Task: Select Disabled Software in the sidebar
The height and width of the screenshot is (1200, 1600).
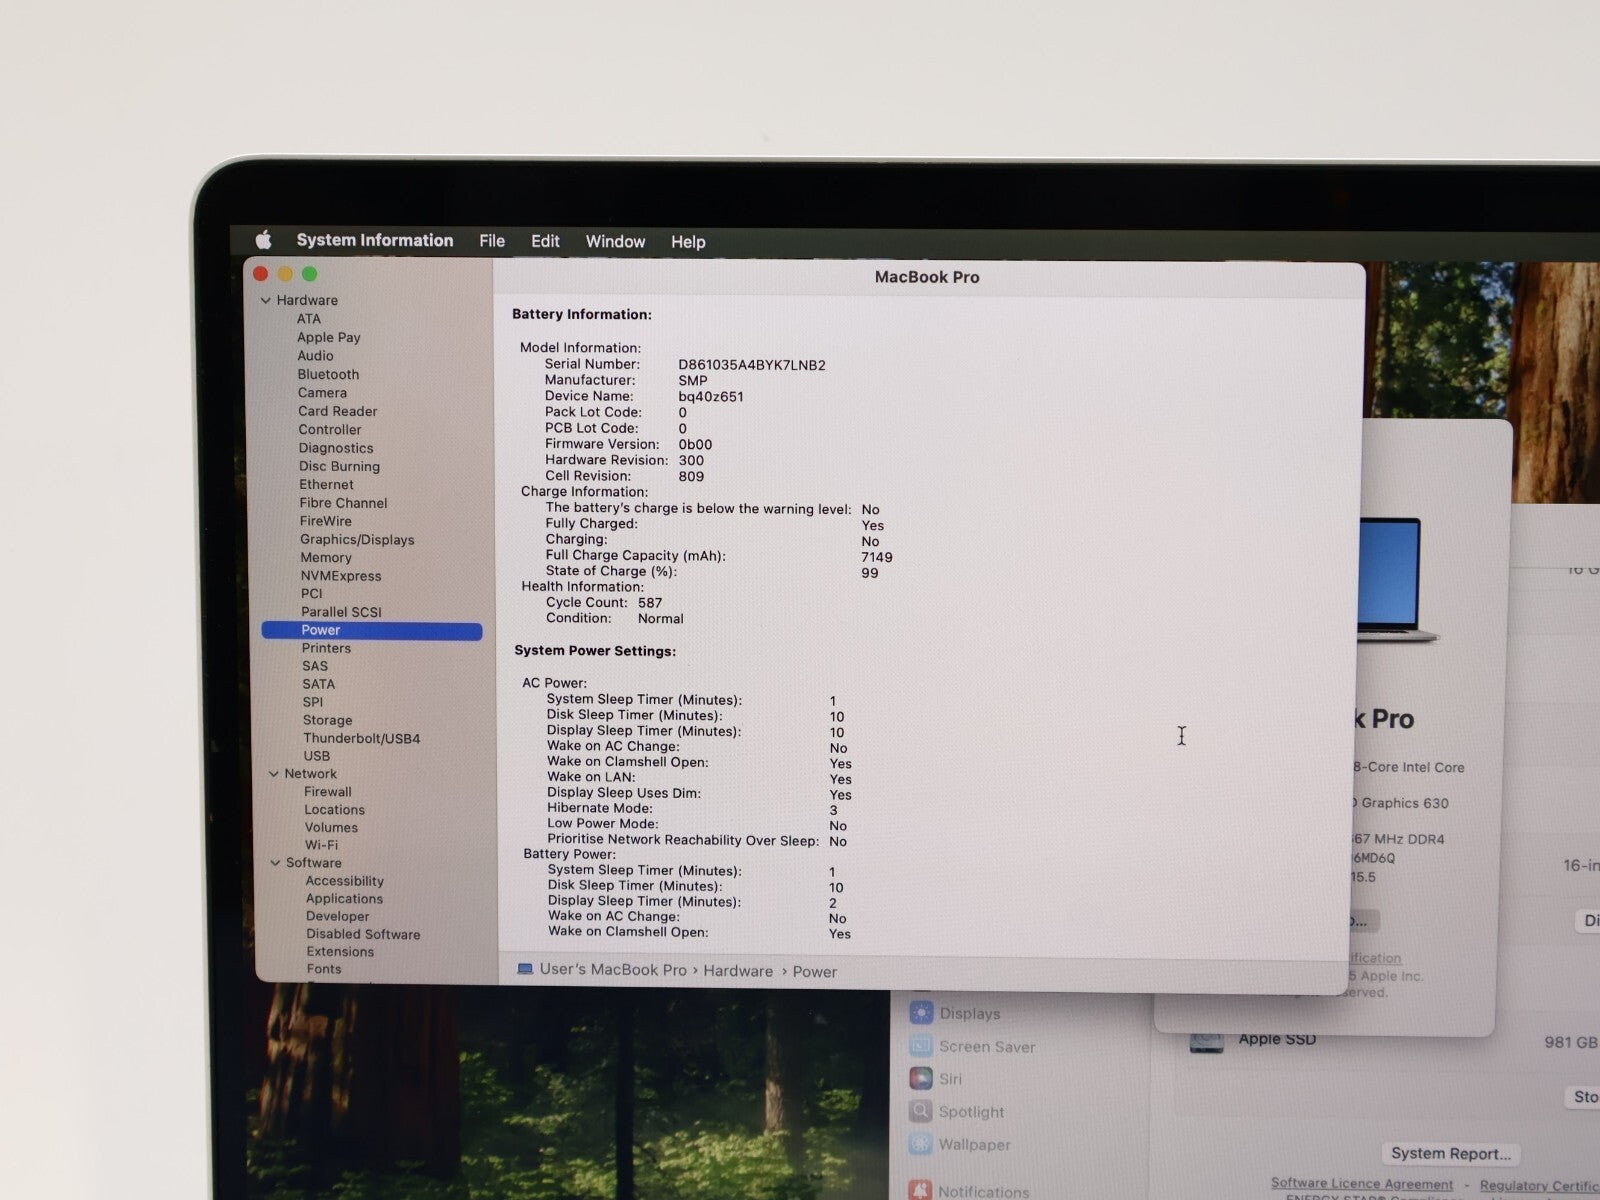Action: (x=363, y=934)
